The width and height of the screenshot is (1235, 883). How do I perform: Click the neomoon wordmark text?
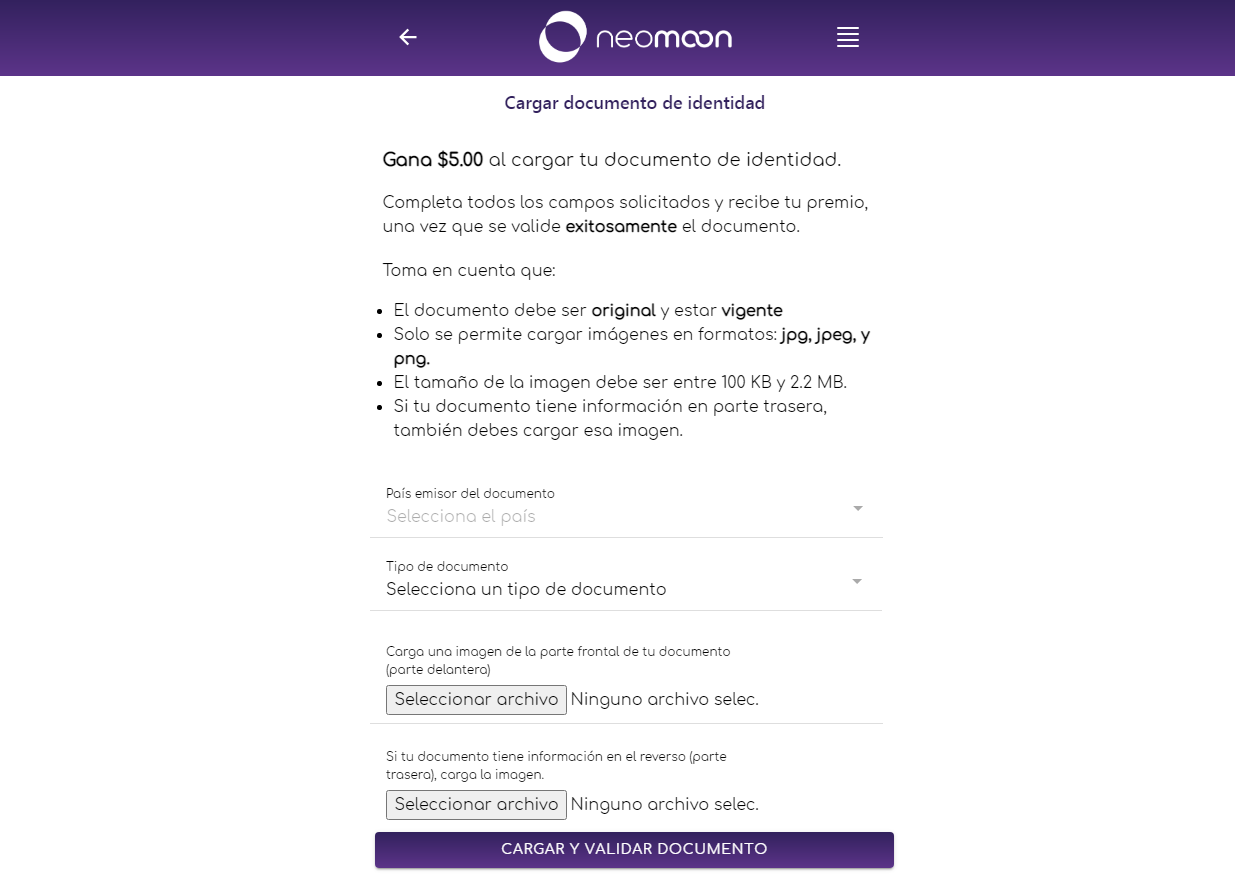(664, 39)
